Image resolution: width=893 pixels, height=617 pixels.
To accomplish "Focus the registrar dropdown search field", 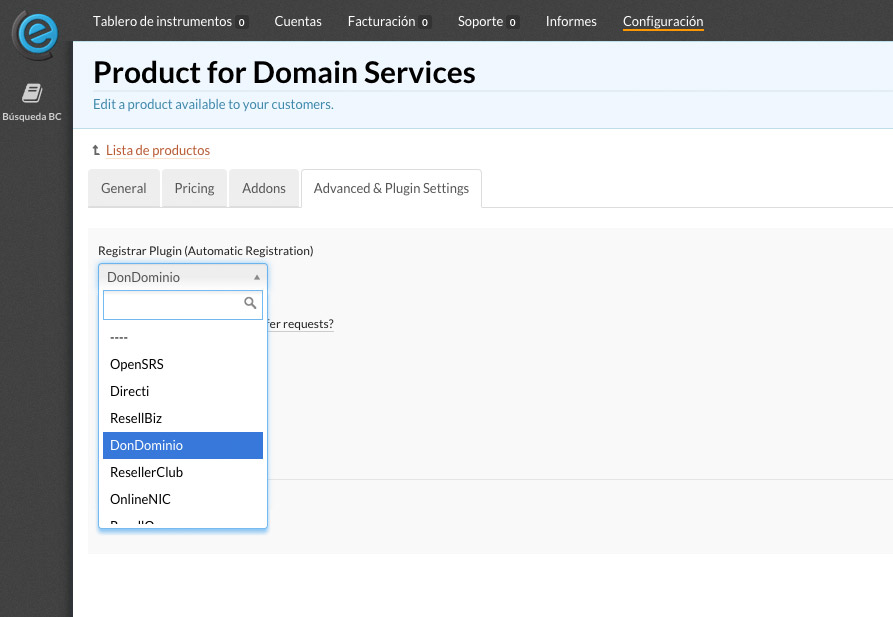I will [183, 305].
